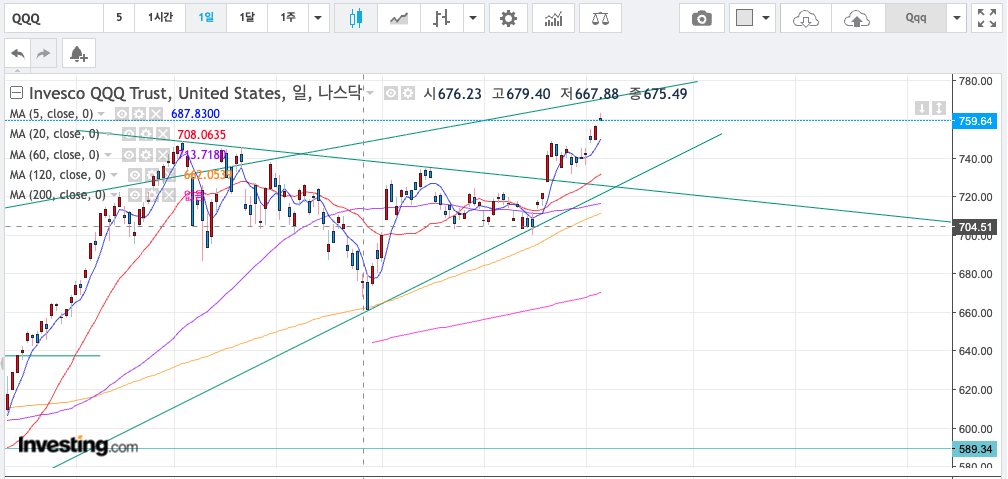Click the 704.51 crosshair price label
Viewport: 1008px width, 479px height.
coord(975,226)
